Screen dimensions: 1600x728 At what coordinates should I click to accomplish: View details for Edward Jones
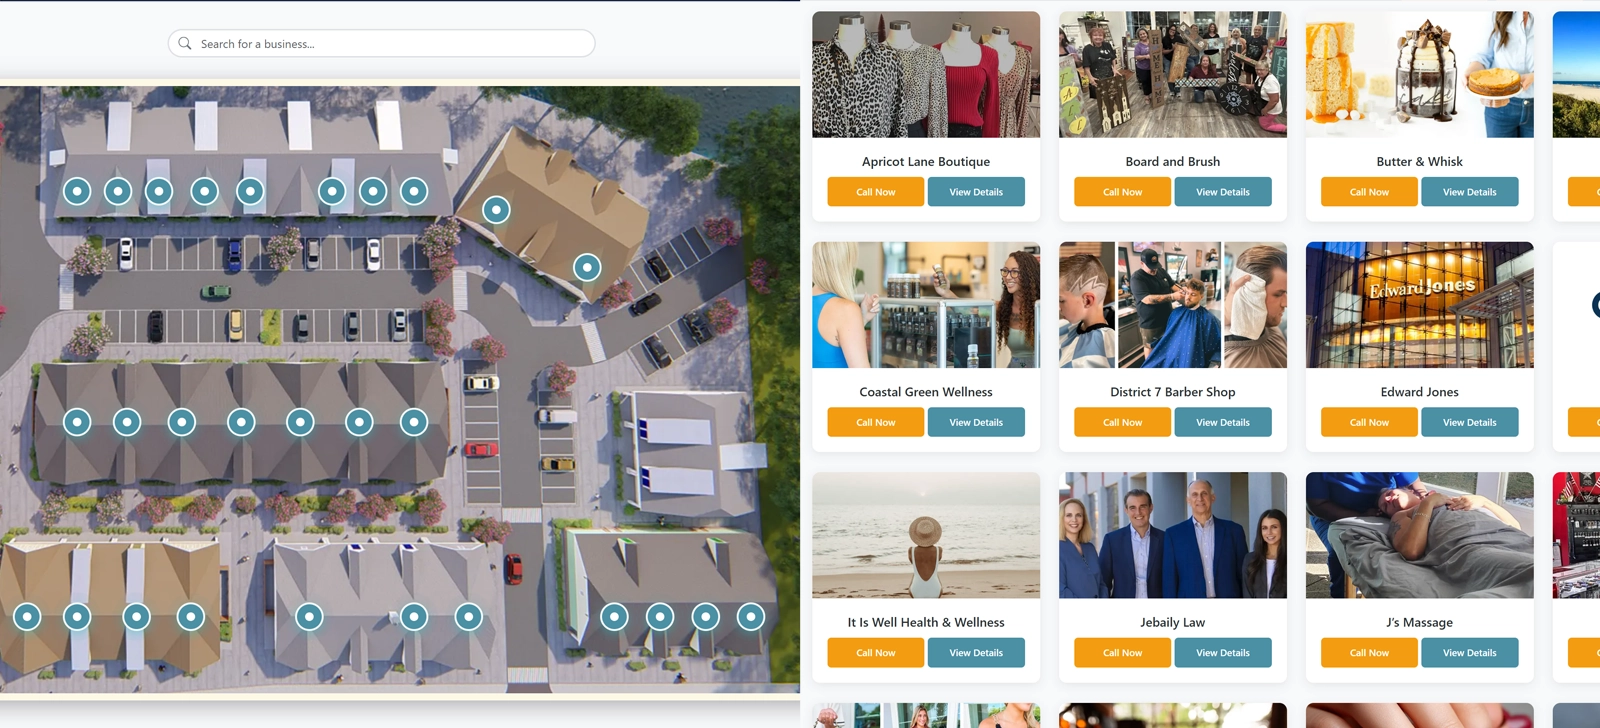(x=1470, y=422)
